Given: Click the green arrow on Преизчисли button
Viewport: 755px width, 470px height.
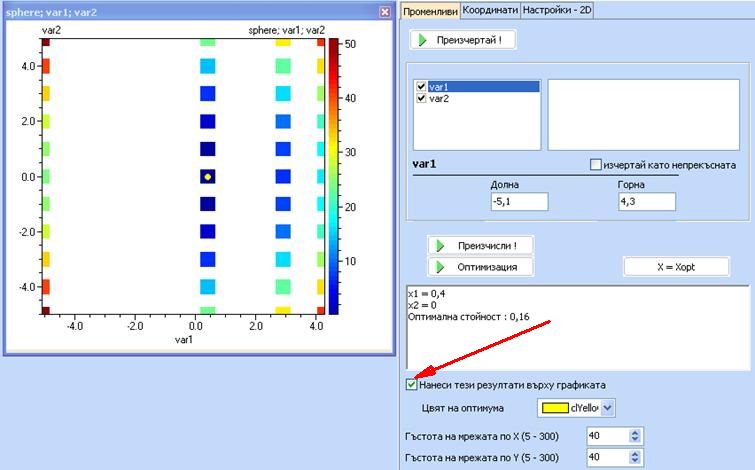Looking at the screenshot, I should pyautogui.click(x=440, y=245).
